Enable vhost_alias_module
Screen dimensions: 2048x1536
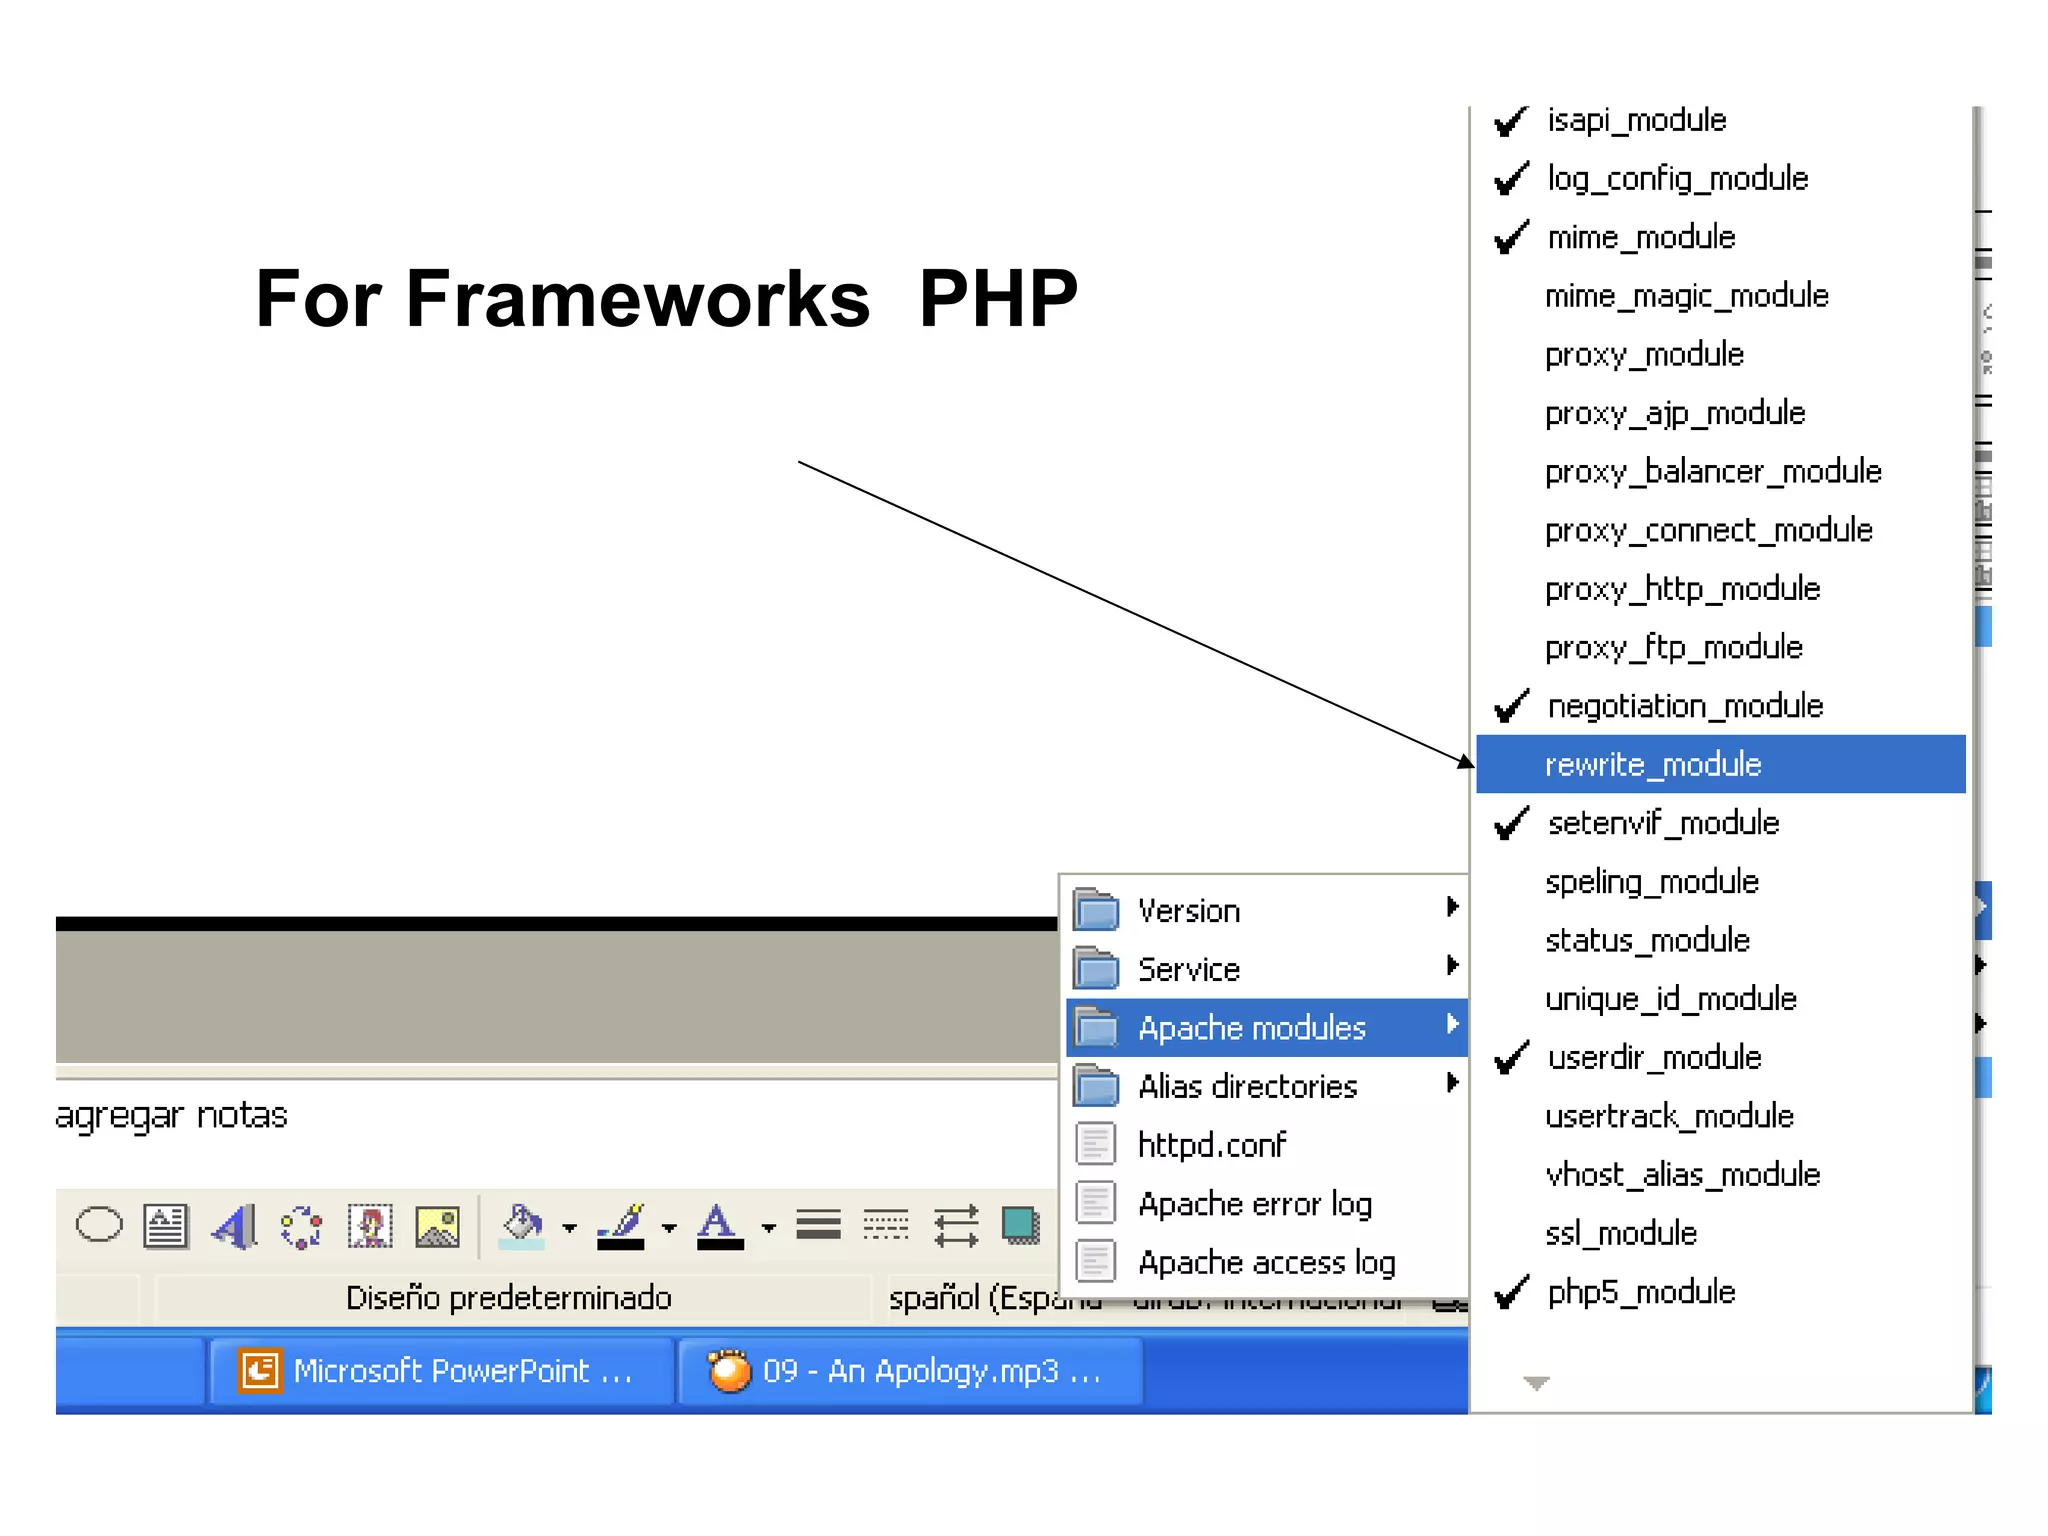1721,1174
